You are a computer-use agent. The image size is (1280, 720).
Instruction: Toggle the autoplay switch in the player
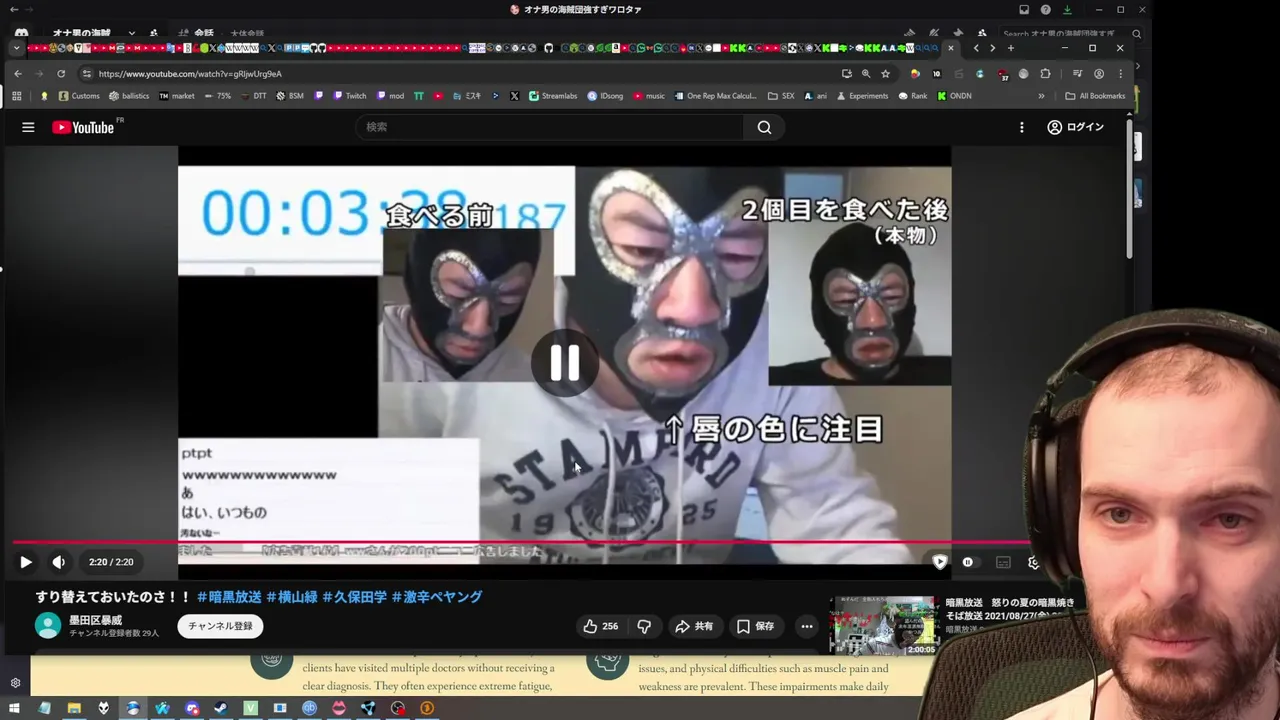[x=968, y=562]
